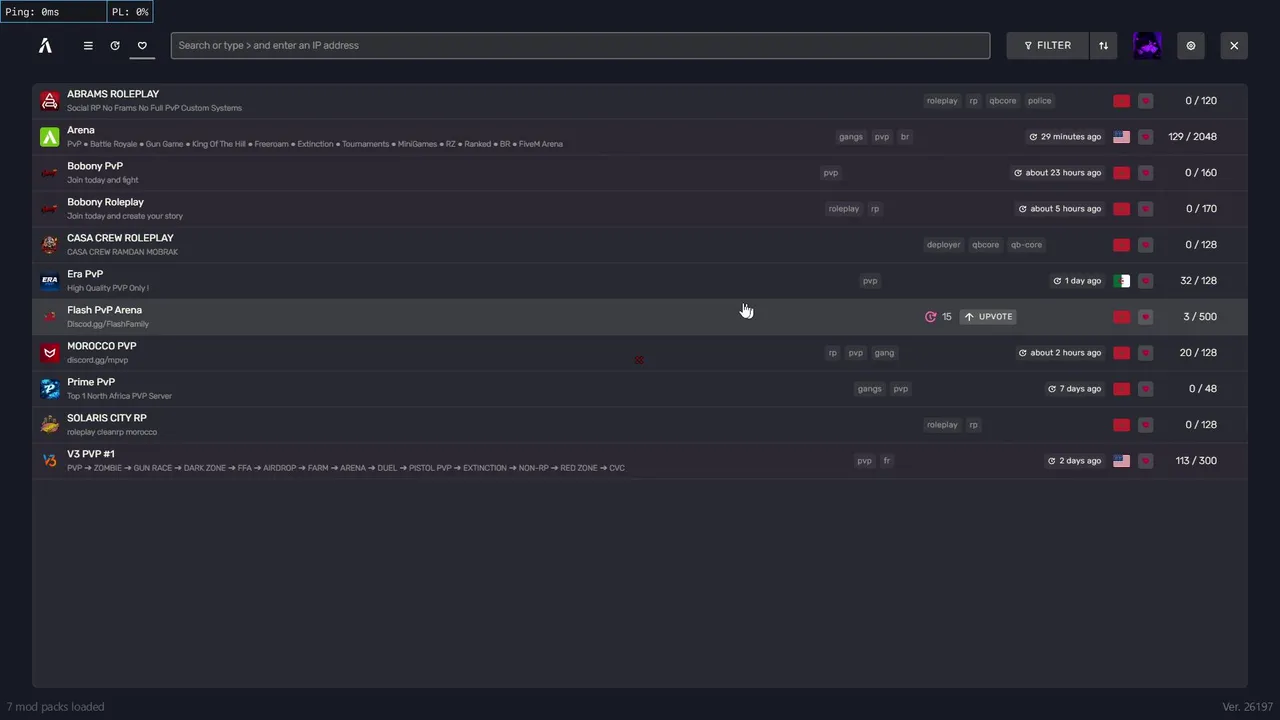This screenshot has height=720, width=1280.
Task: Open the purple user avatar
Action: 1147,45
